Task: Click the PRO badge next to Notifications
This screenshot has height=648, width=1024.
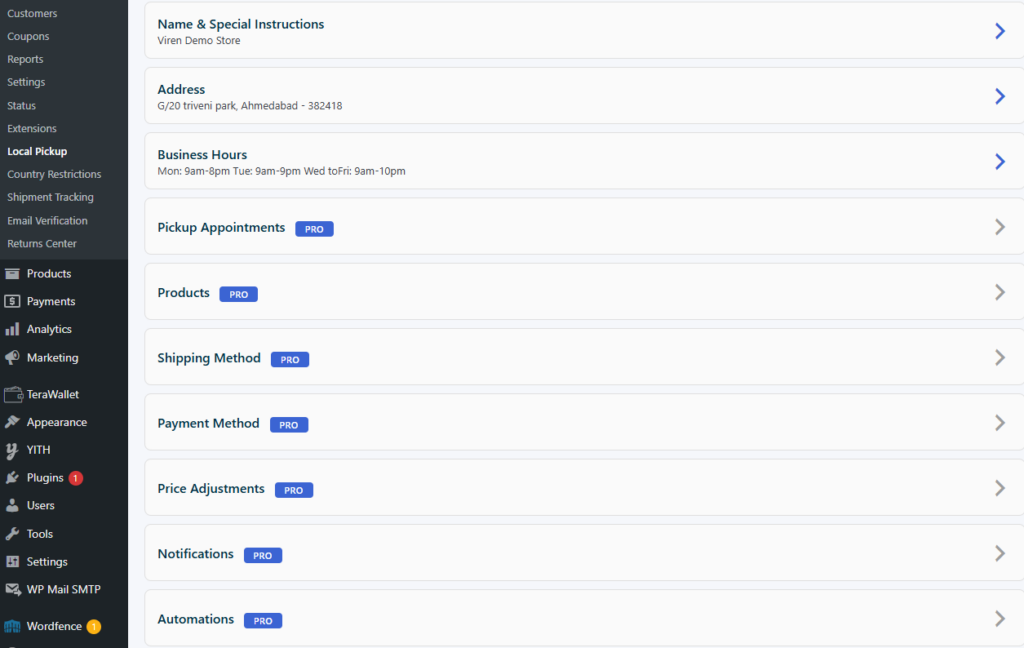Action: (x=262, y=556)
